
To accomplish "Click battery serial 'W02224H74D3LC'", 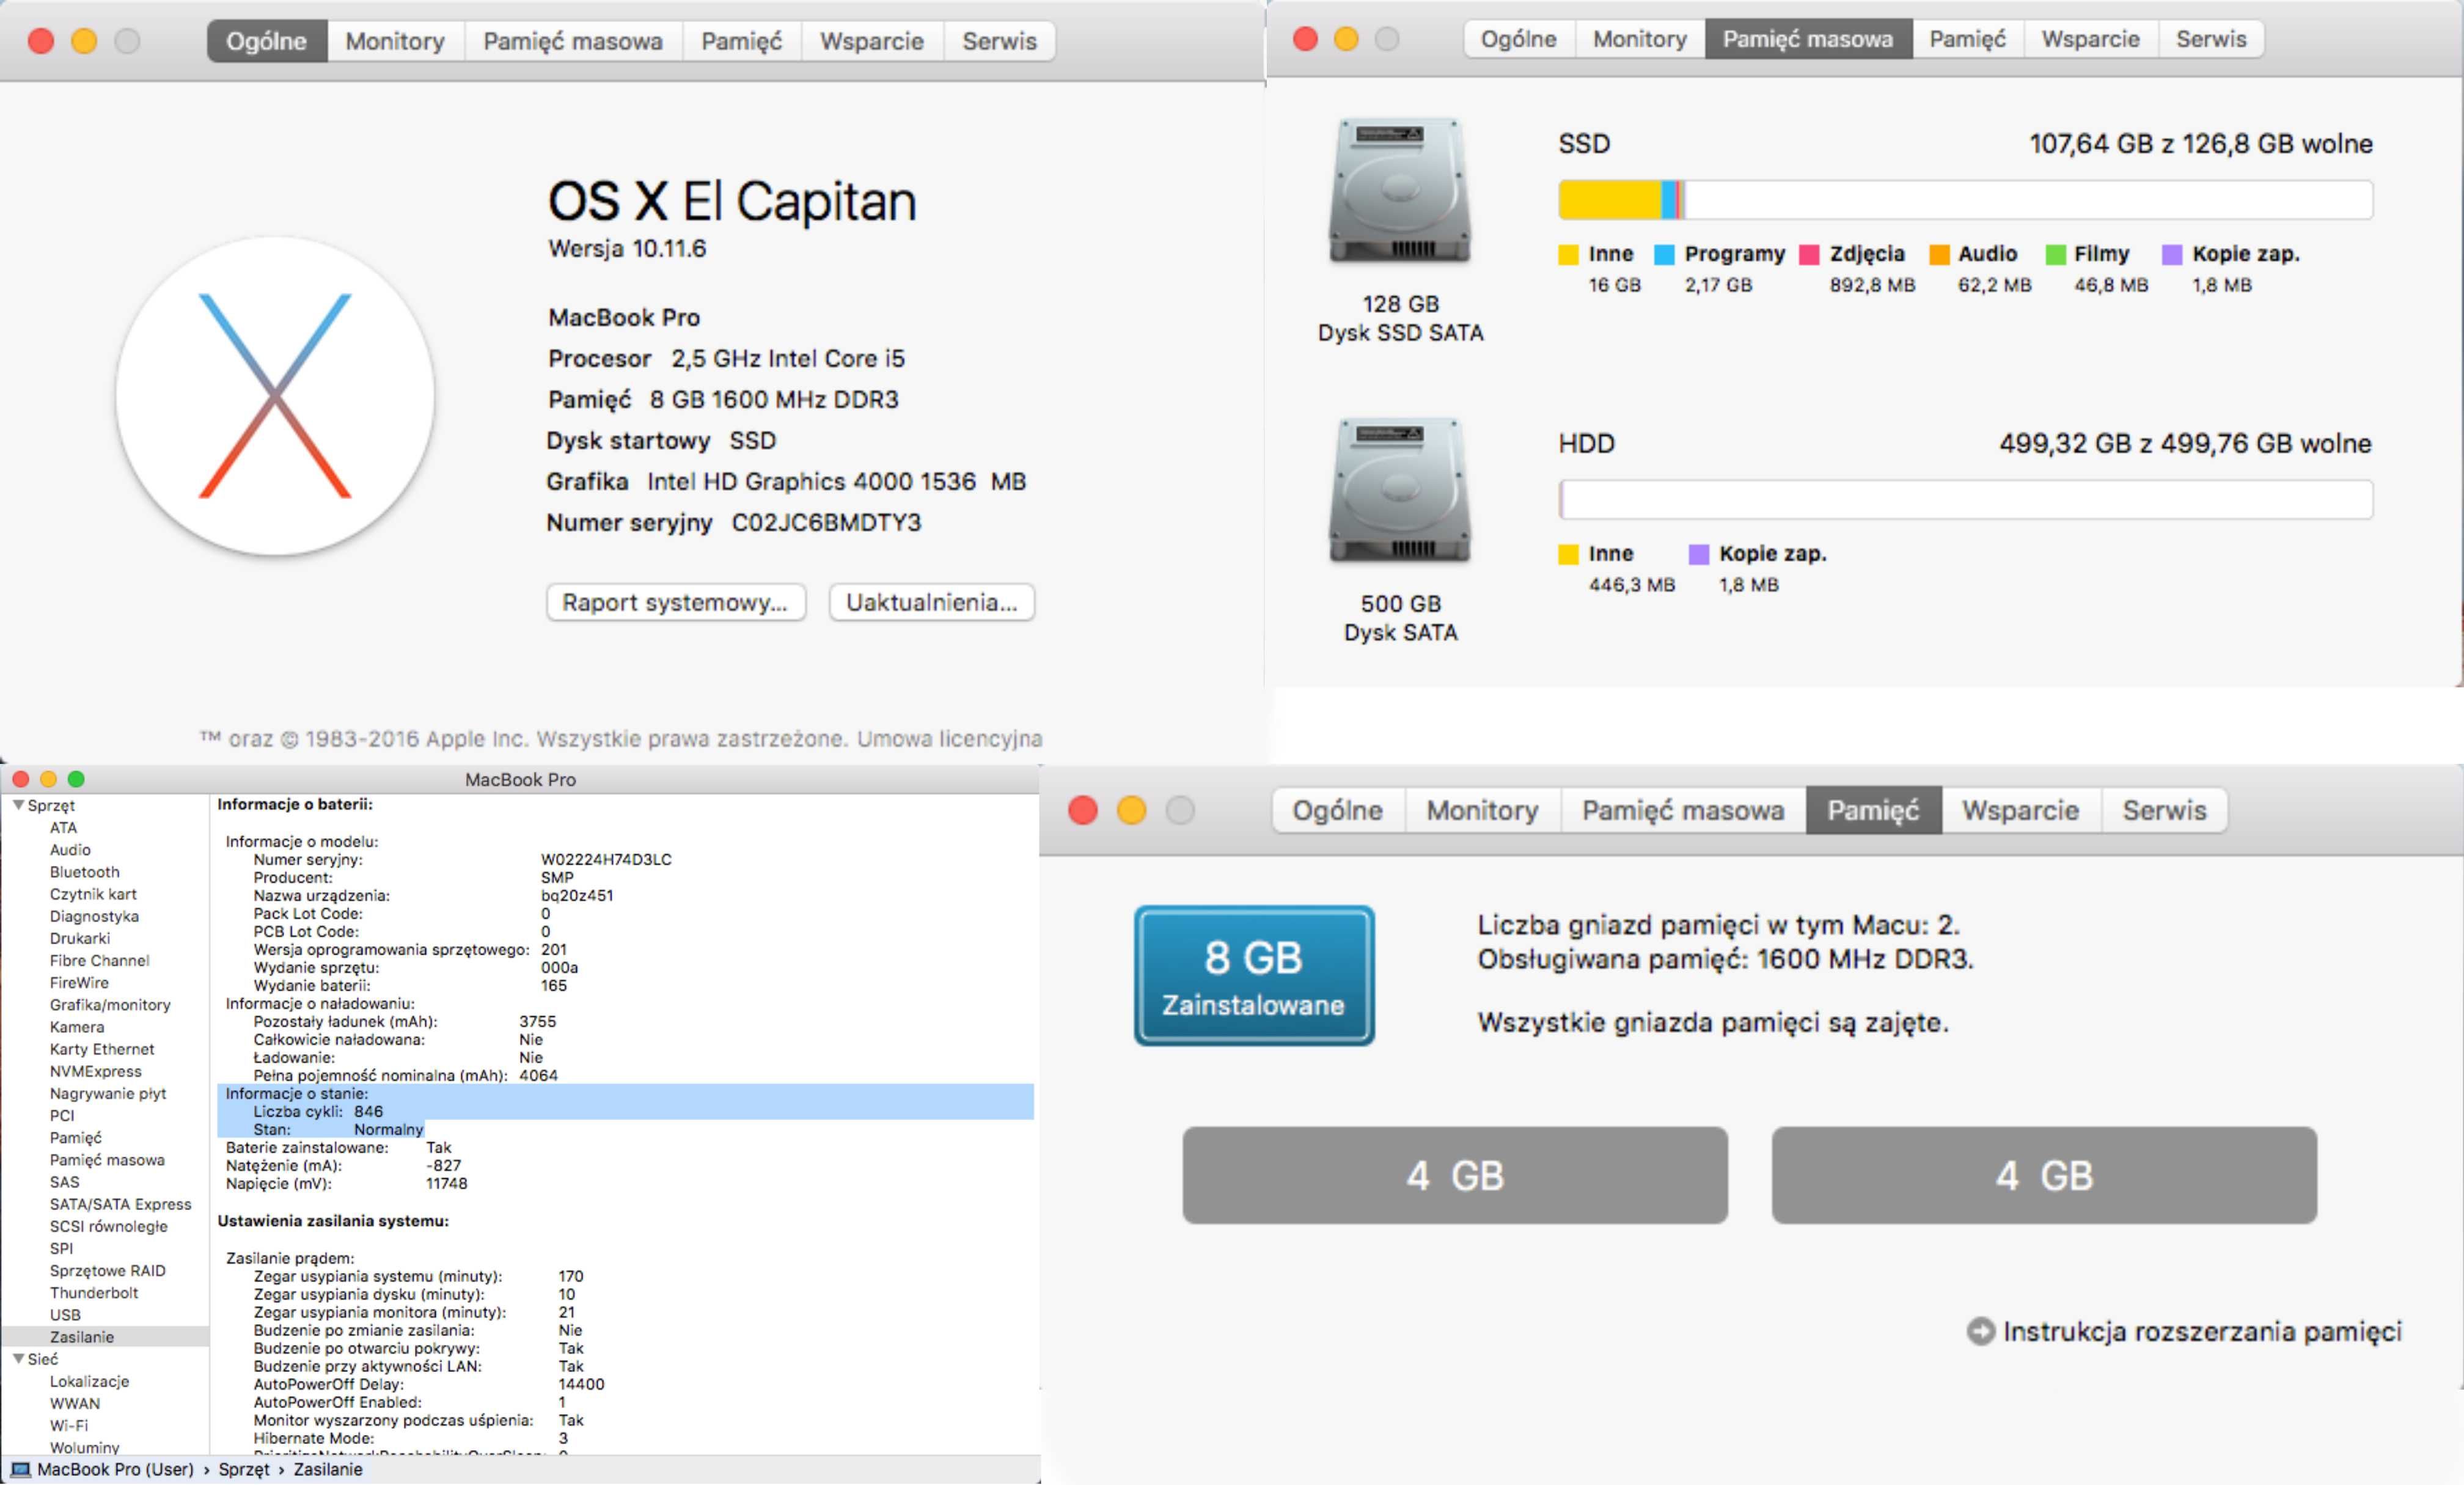I will [x=606, y=859].
